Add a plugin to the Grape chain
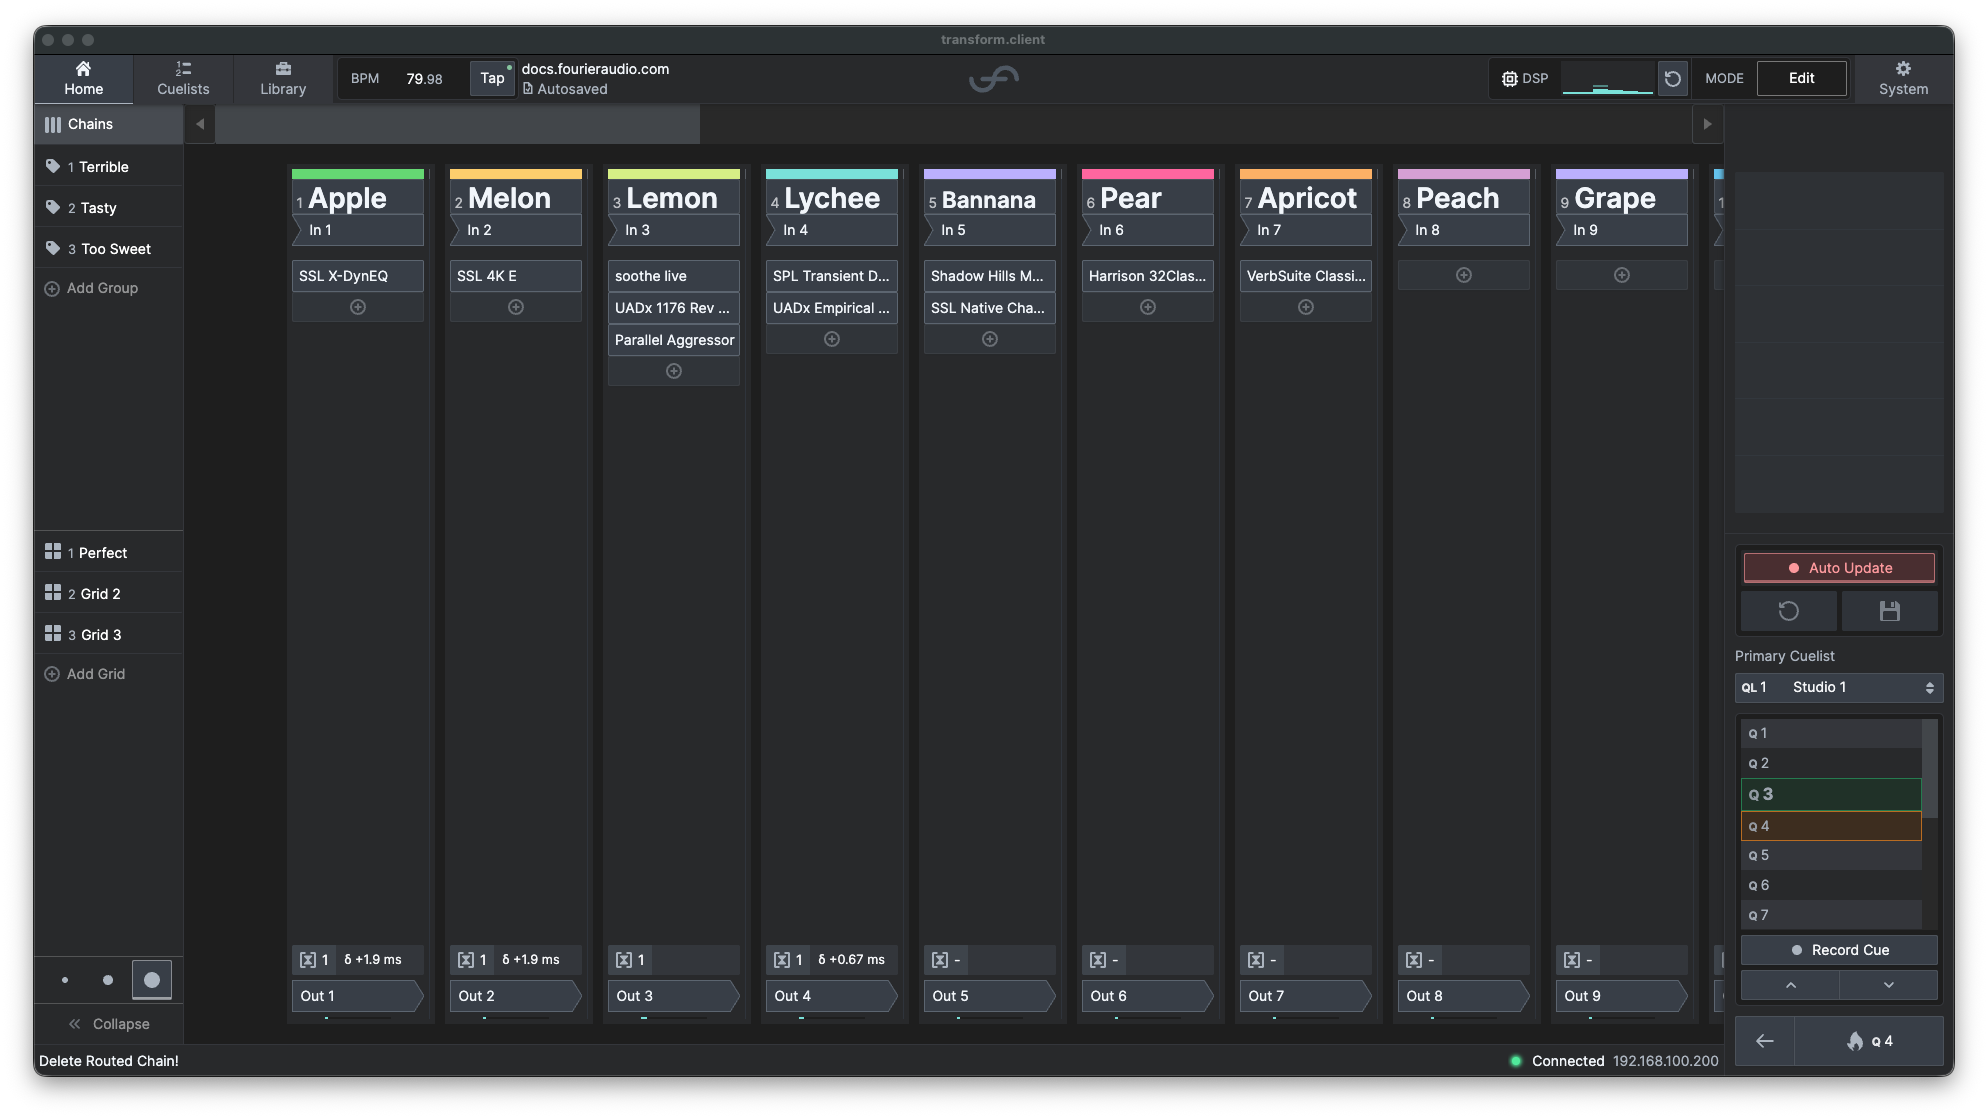This screenshot has width=1988, height=1118. coord(1621,275)
